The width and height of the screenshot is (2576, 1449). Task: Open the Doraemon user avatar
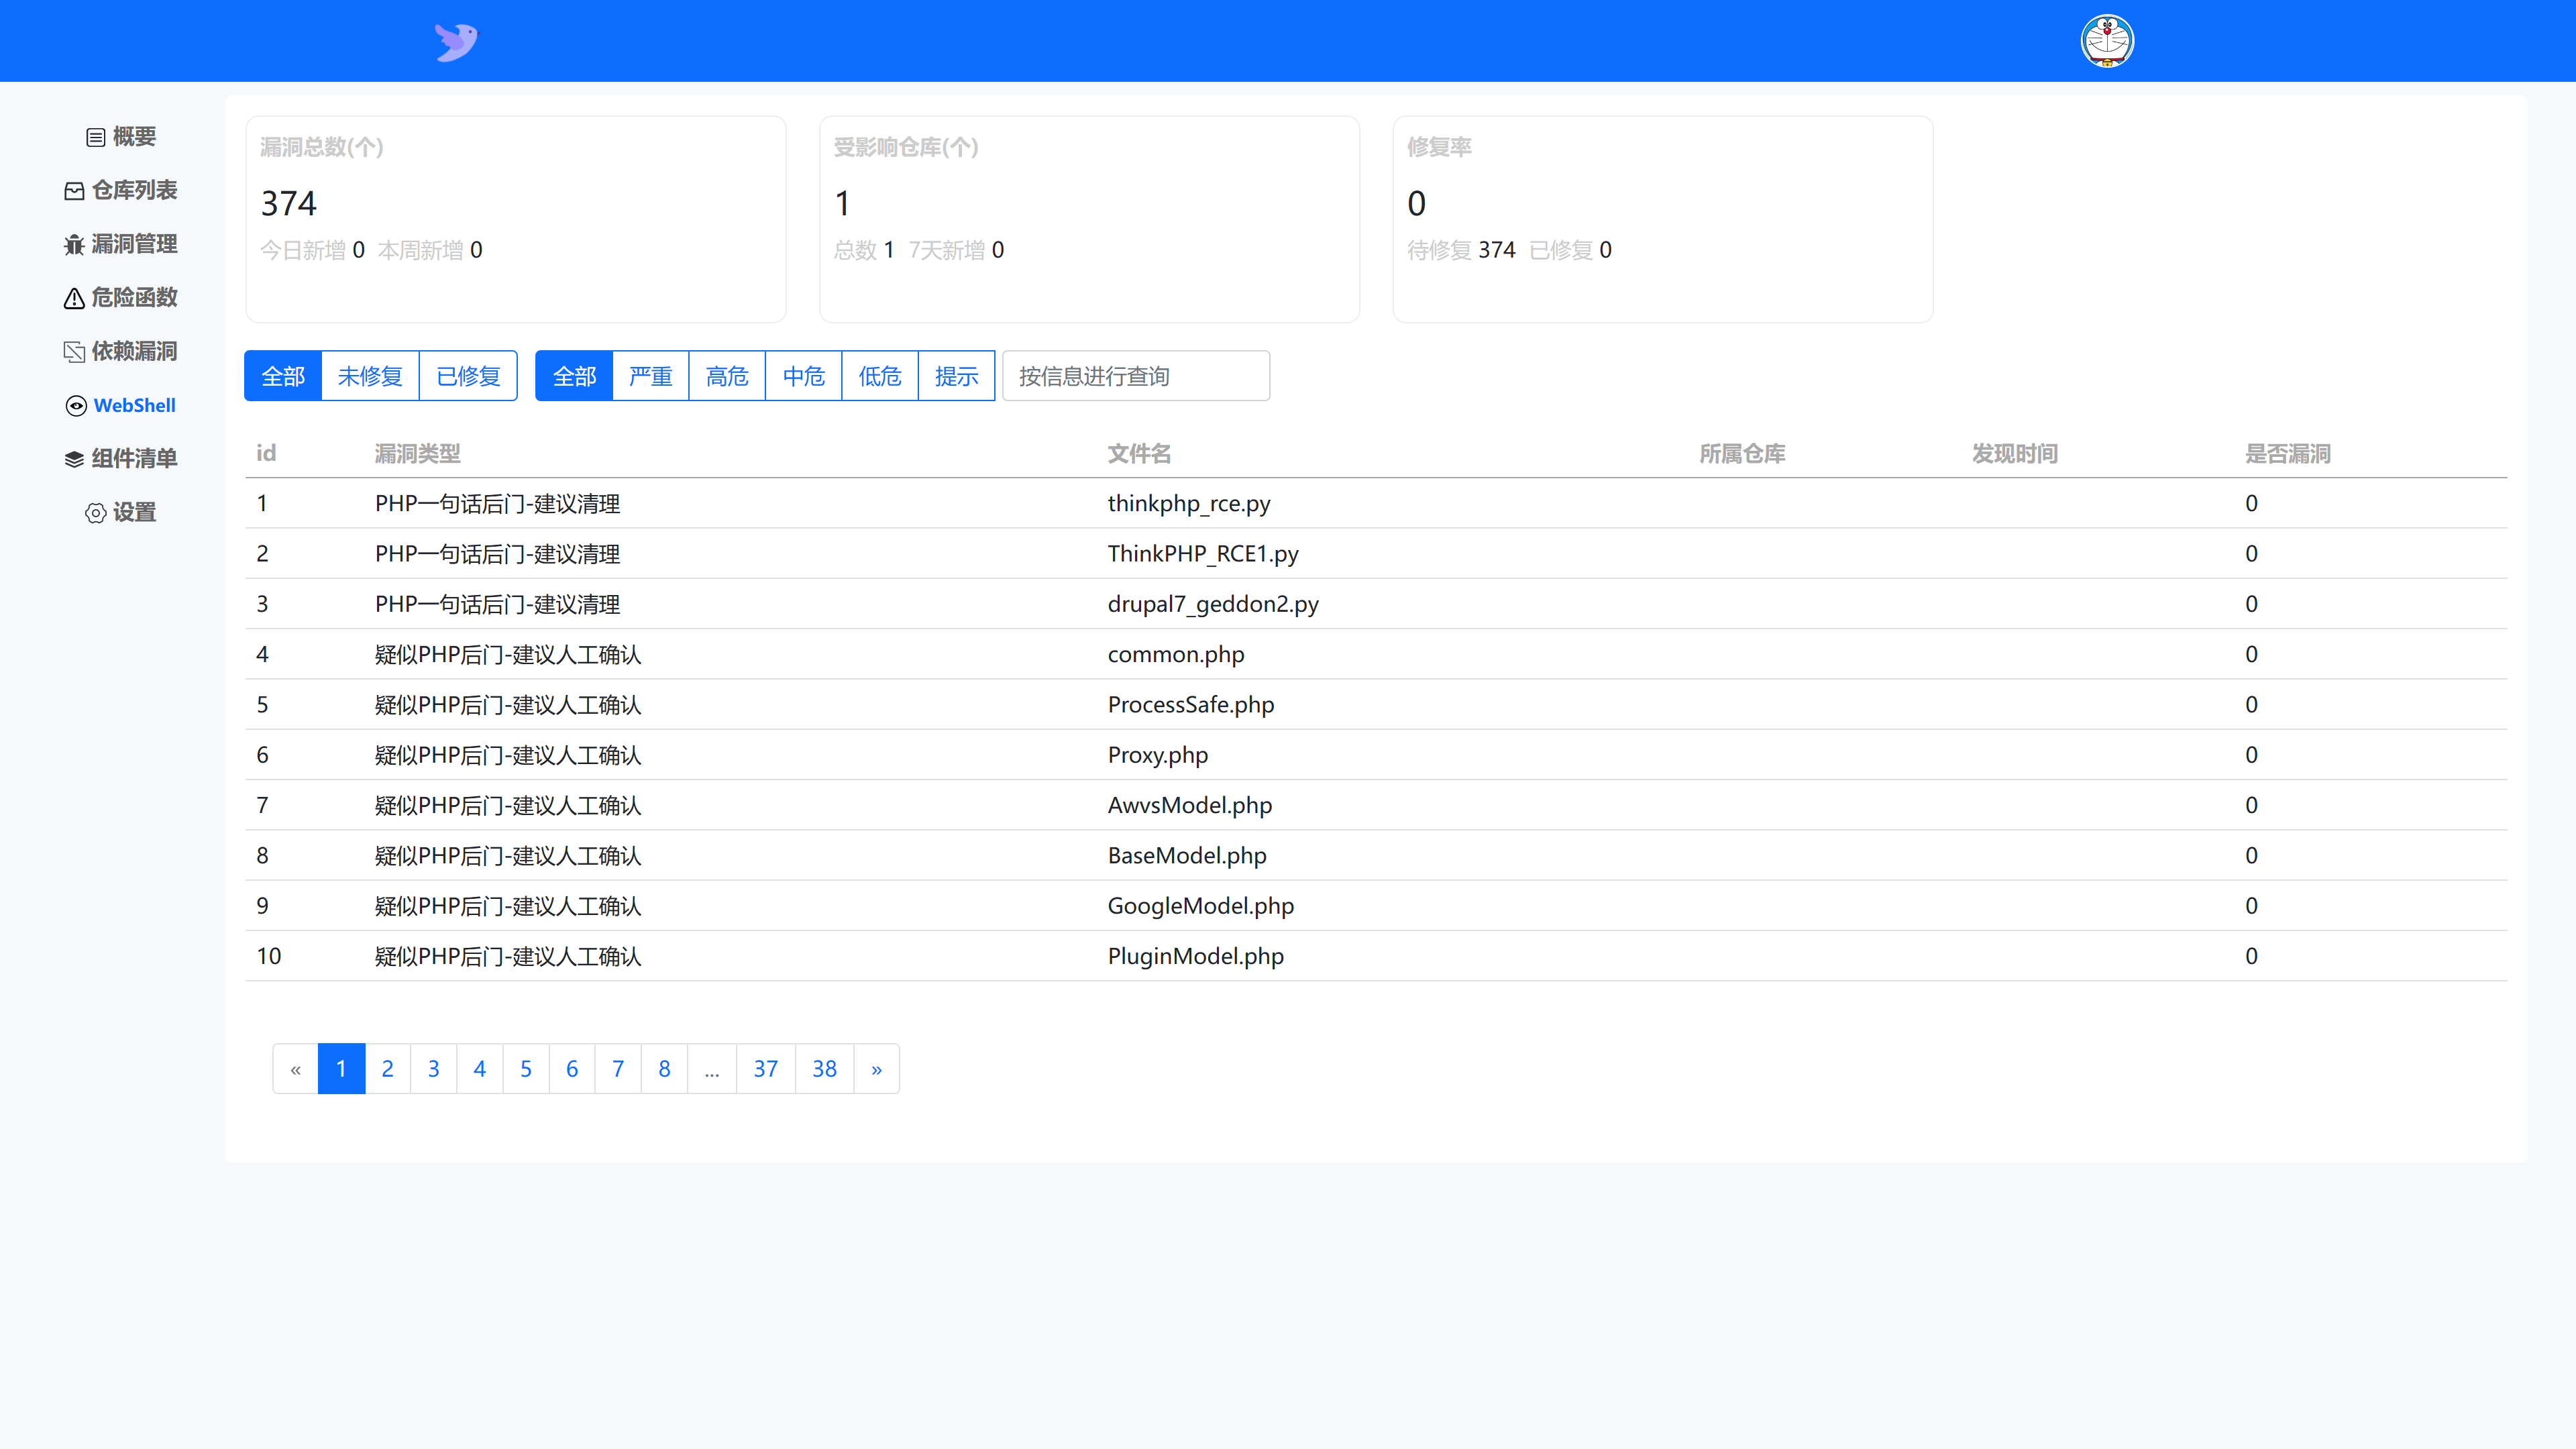[x=2107, y=41]
